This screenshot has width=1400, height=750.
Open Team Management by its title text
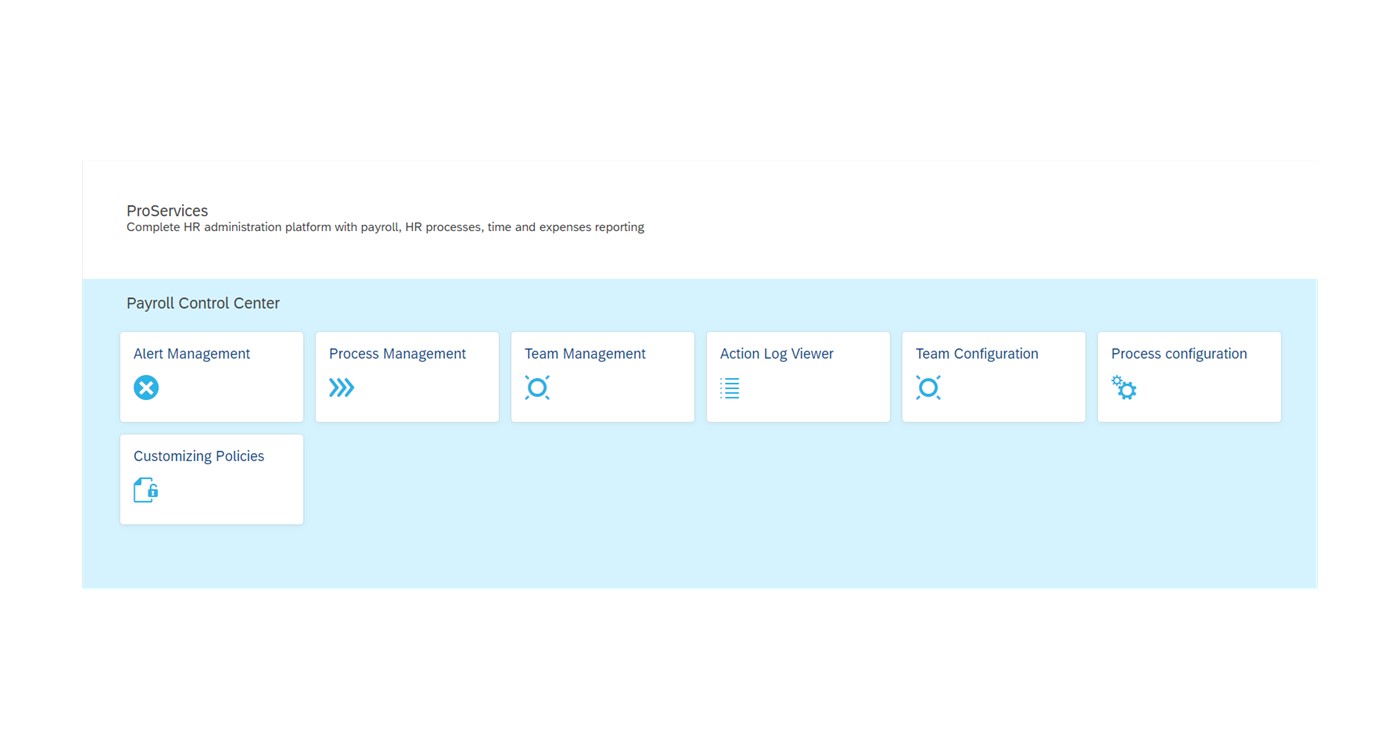pos(585,354)
